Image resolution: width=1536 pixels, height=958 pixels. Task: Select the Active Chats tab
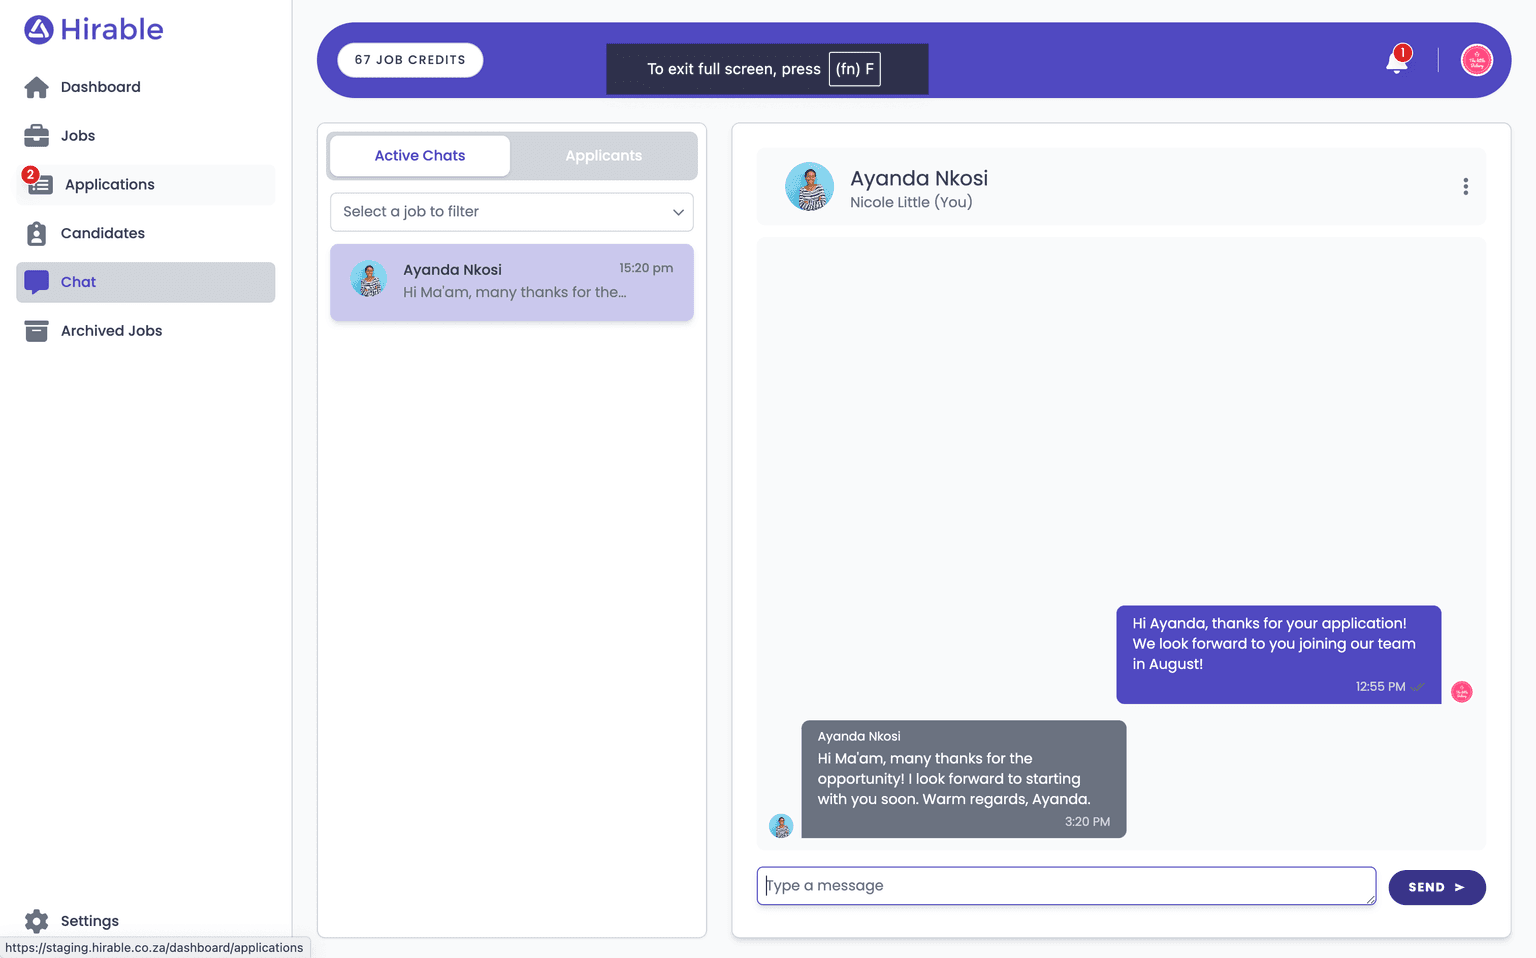click(420, 156)
